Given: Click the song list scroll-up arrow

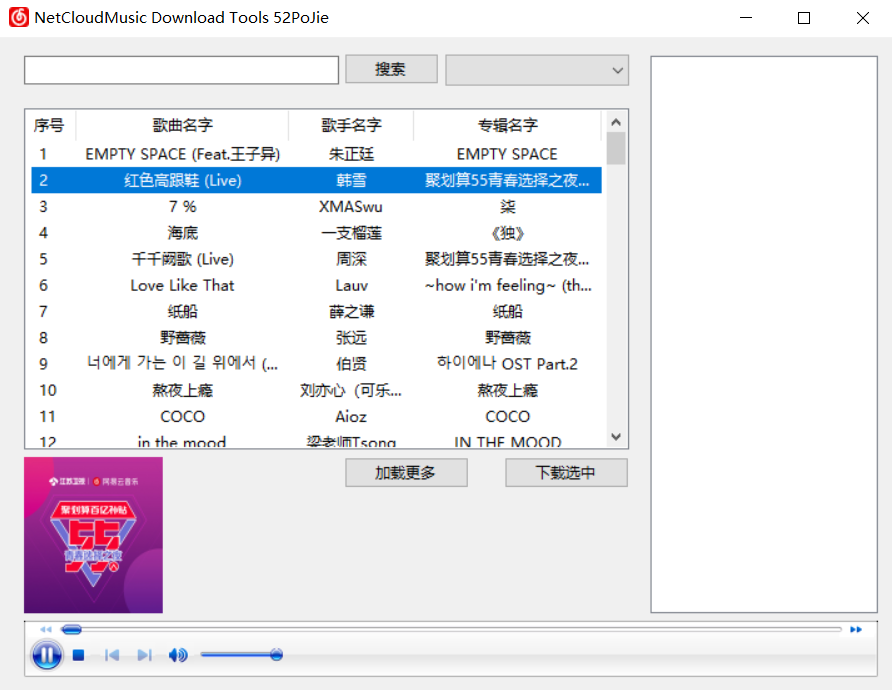Looking at the screenshot, I should click(x=616, y=122).
